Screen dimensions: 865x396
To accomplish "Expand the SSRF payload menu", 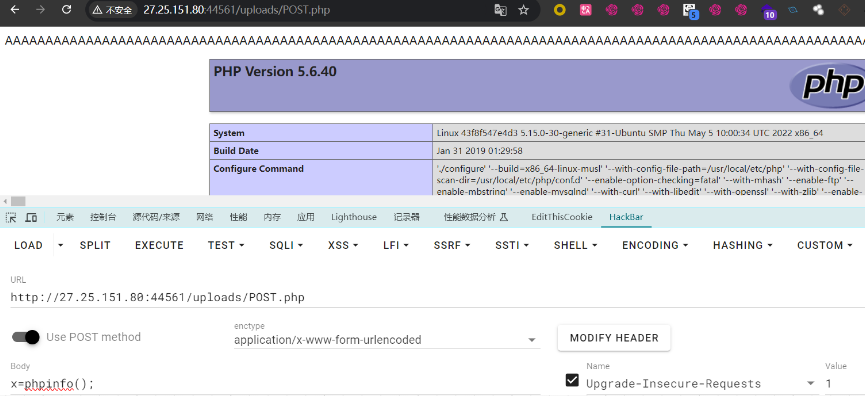I will click(452, 245).
